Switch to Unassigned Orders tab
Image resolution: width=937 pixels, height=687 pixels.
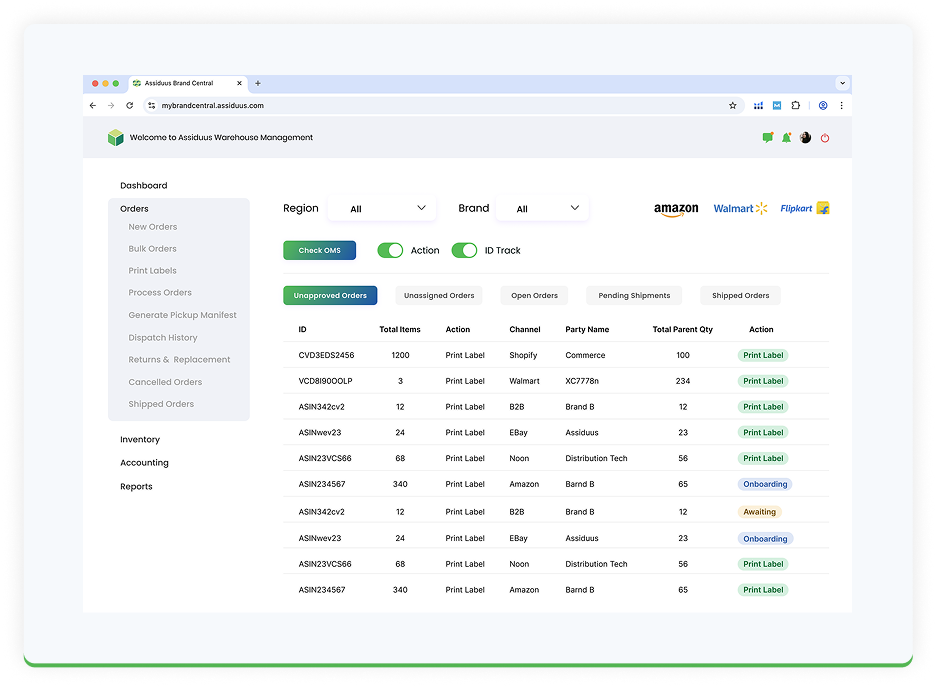click(x=439, y=295)
